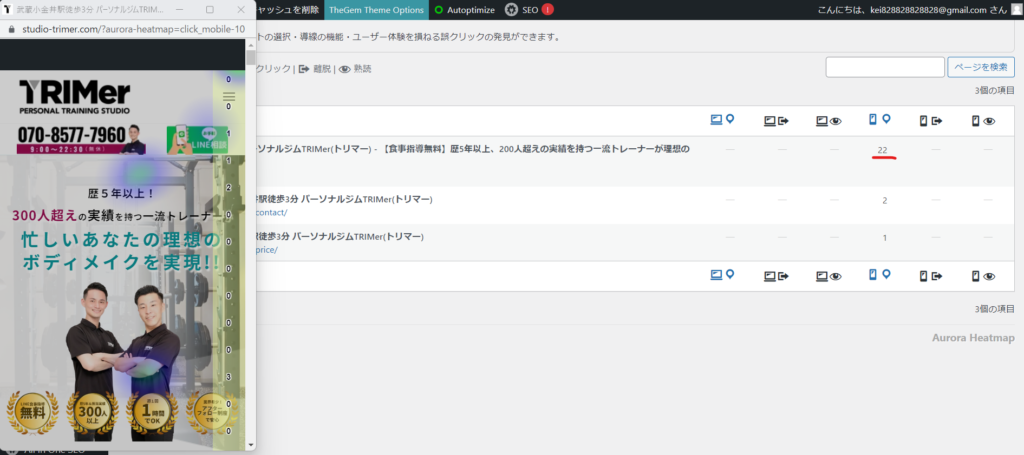Click the lock icon in popup address bar

coord(10,29)
